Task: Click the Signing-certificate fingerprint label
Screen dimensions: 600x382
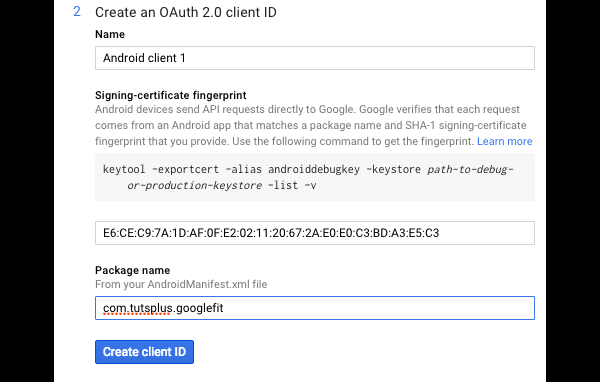Action: [171, 95]
